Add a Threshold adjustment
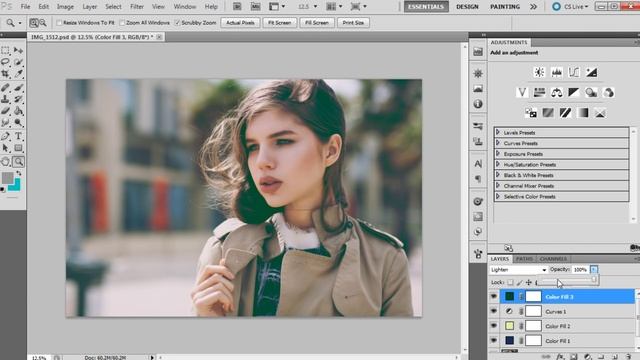The image size is (640, 360). [565, 113]
